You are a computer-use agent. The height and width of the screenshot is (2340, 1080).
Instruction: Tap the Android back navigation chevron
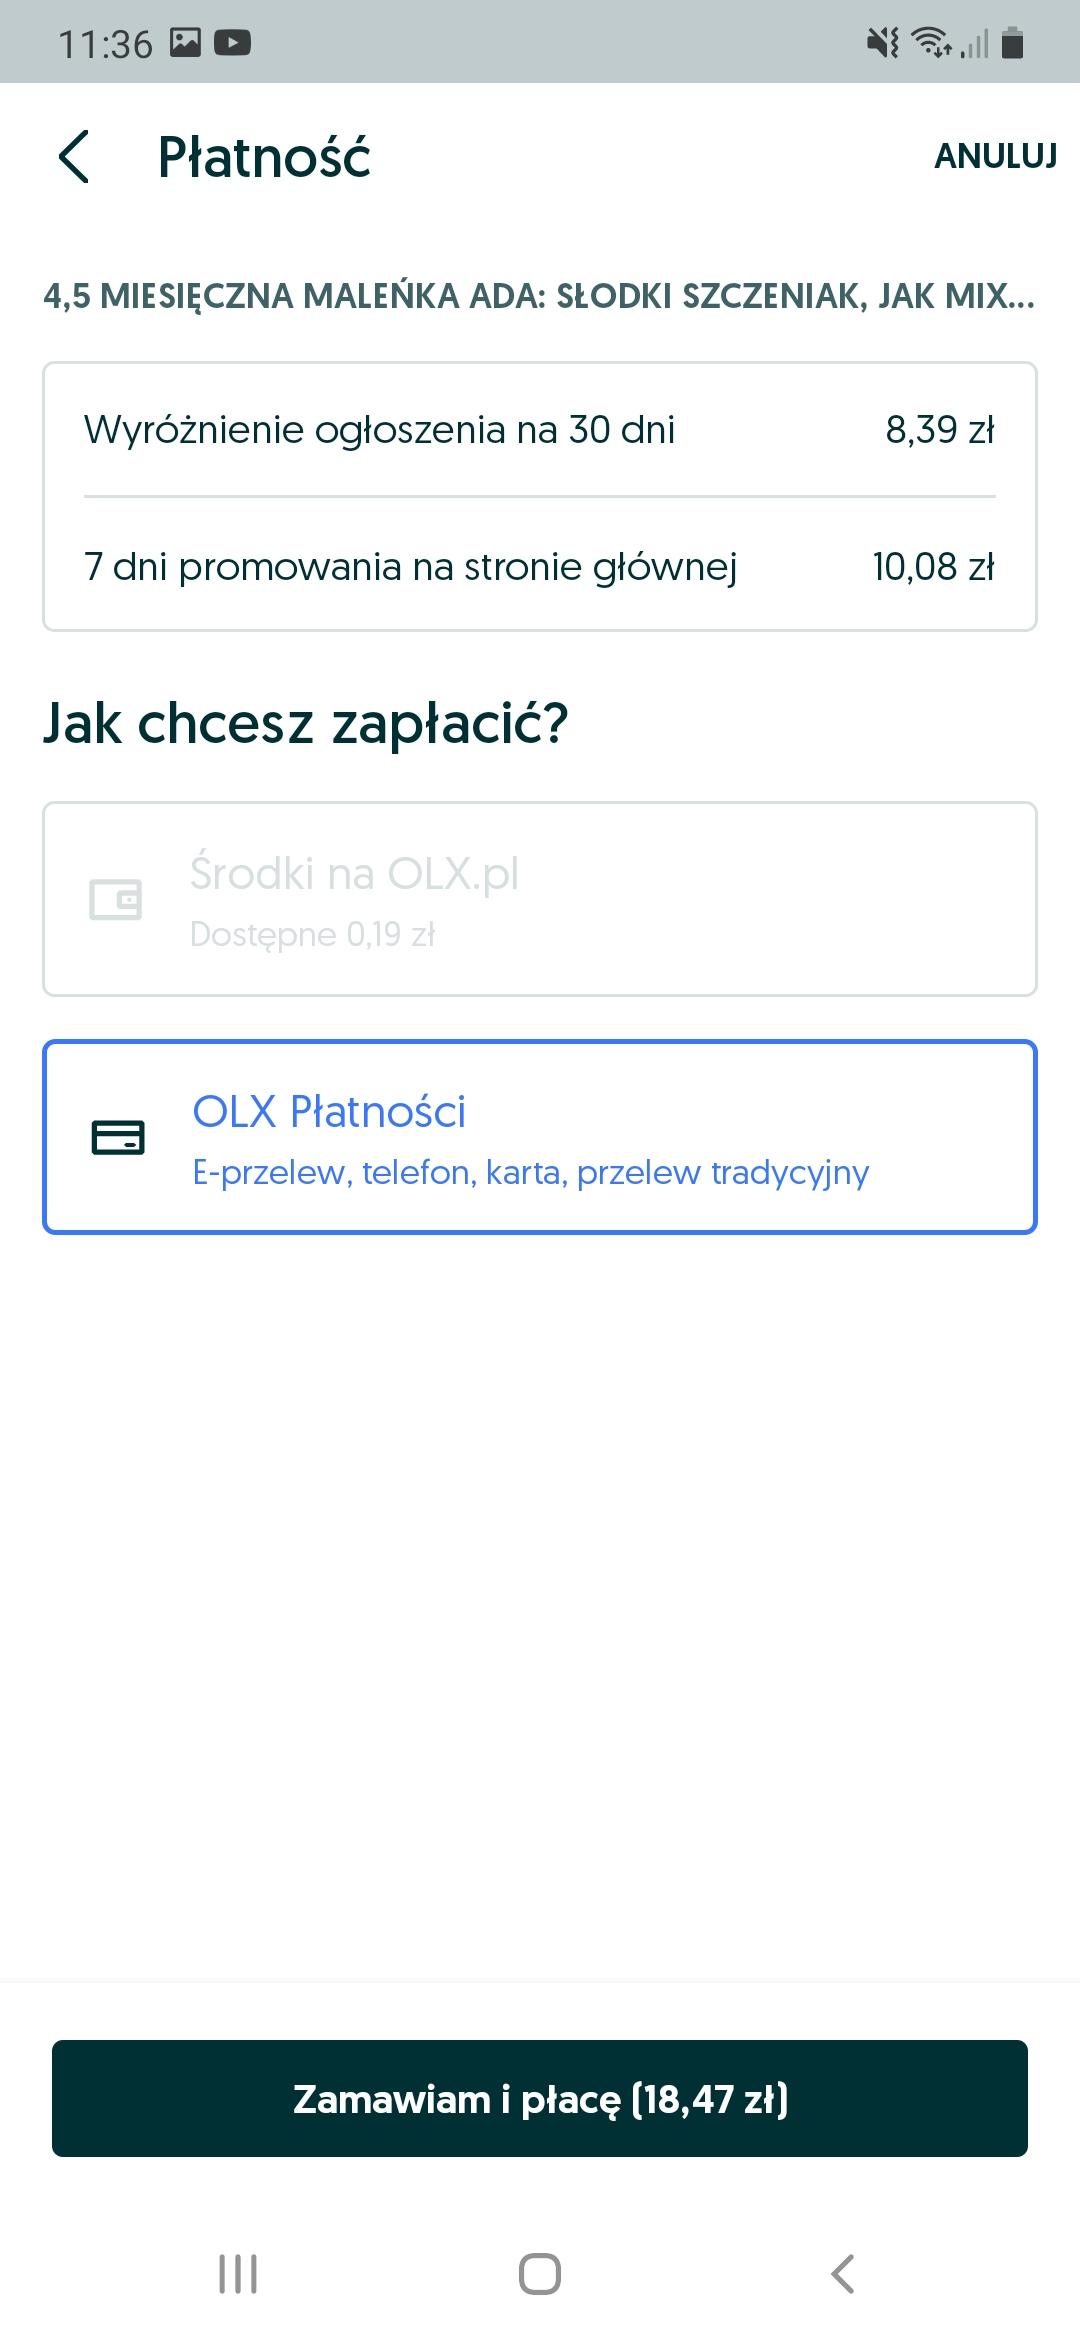point(843,2273)
